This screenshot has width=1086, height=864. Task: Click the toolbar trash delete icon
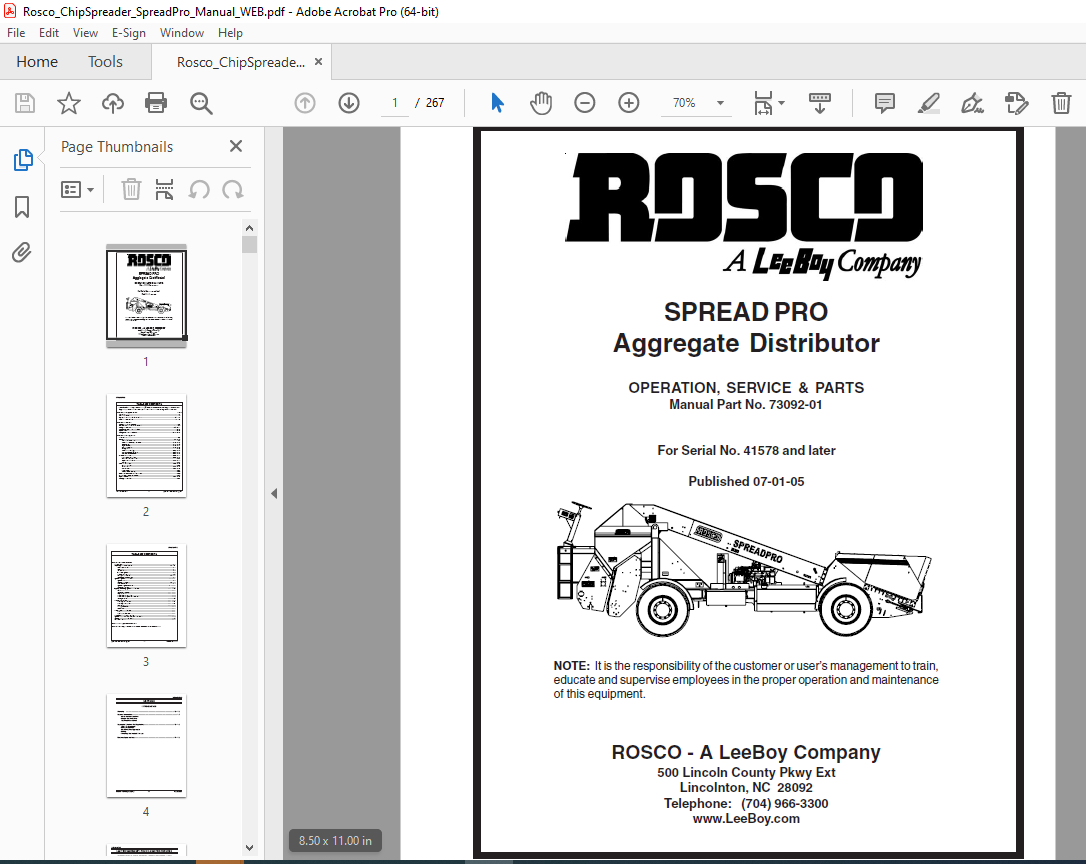coord(1061,103)
